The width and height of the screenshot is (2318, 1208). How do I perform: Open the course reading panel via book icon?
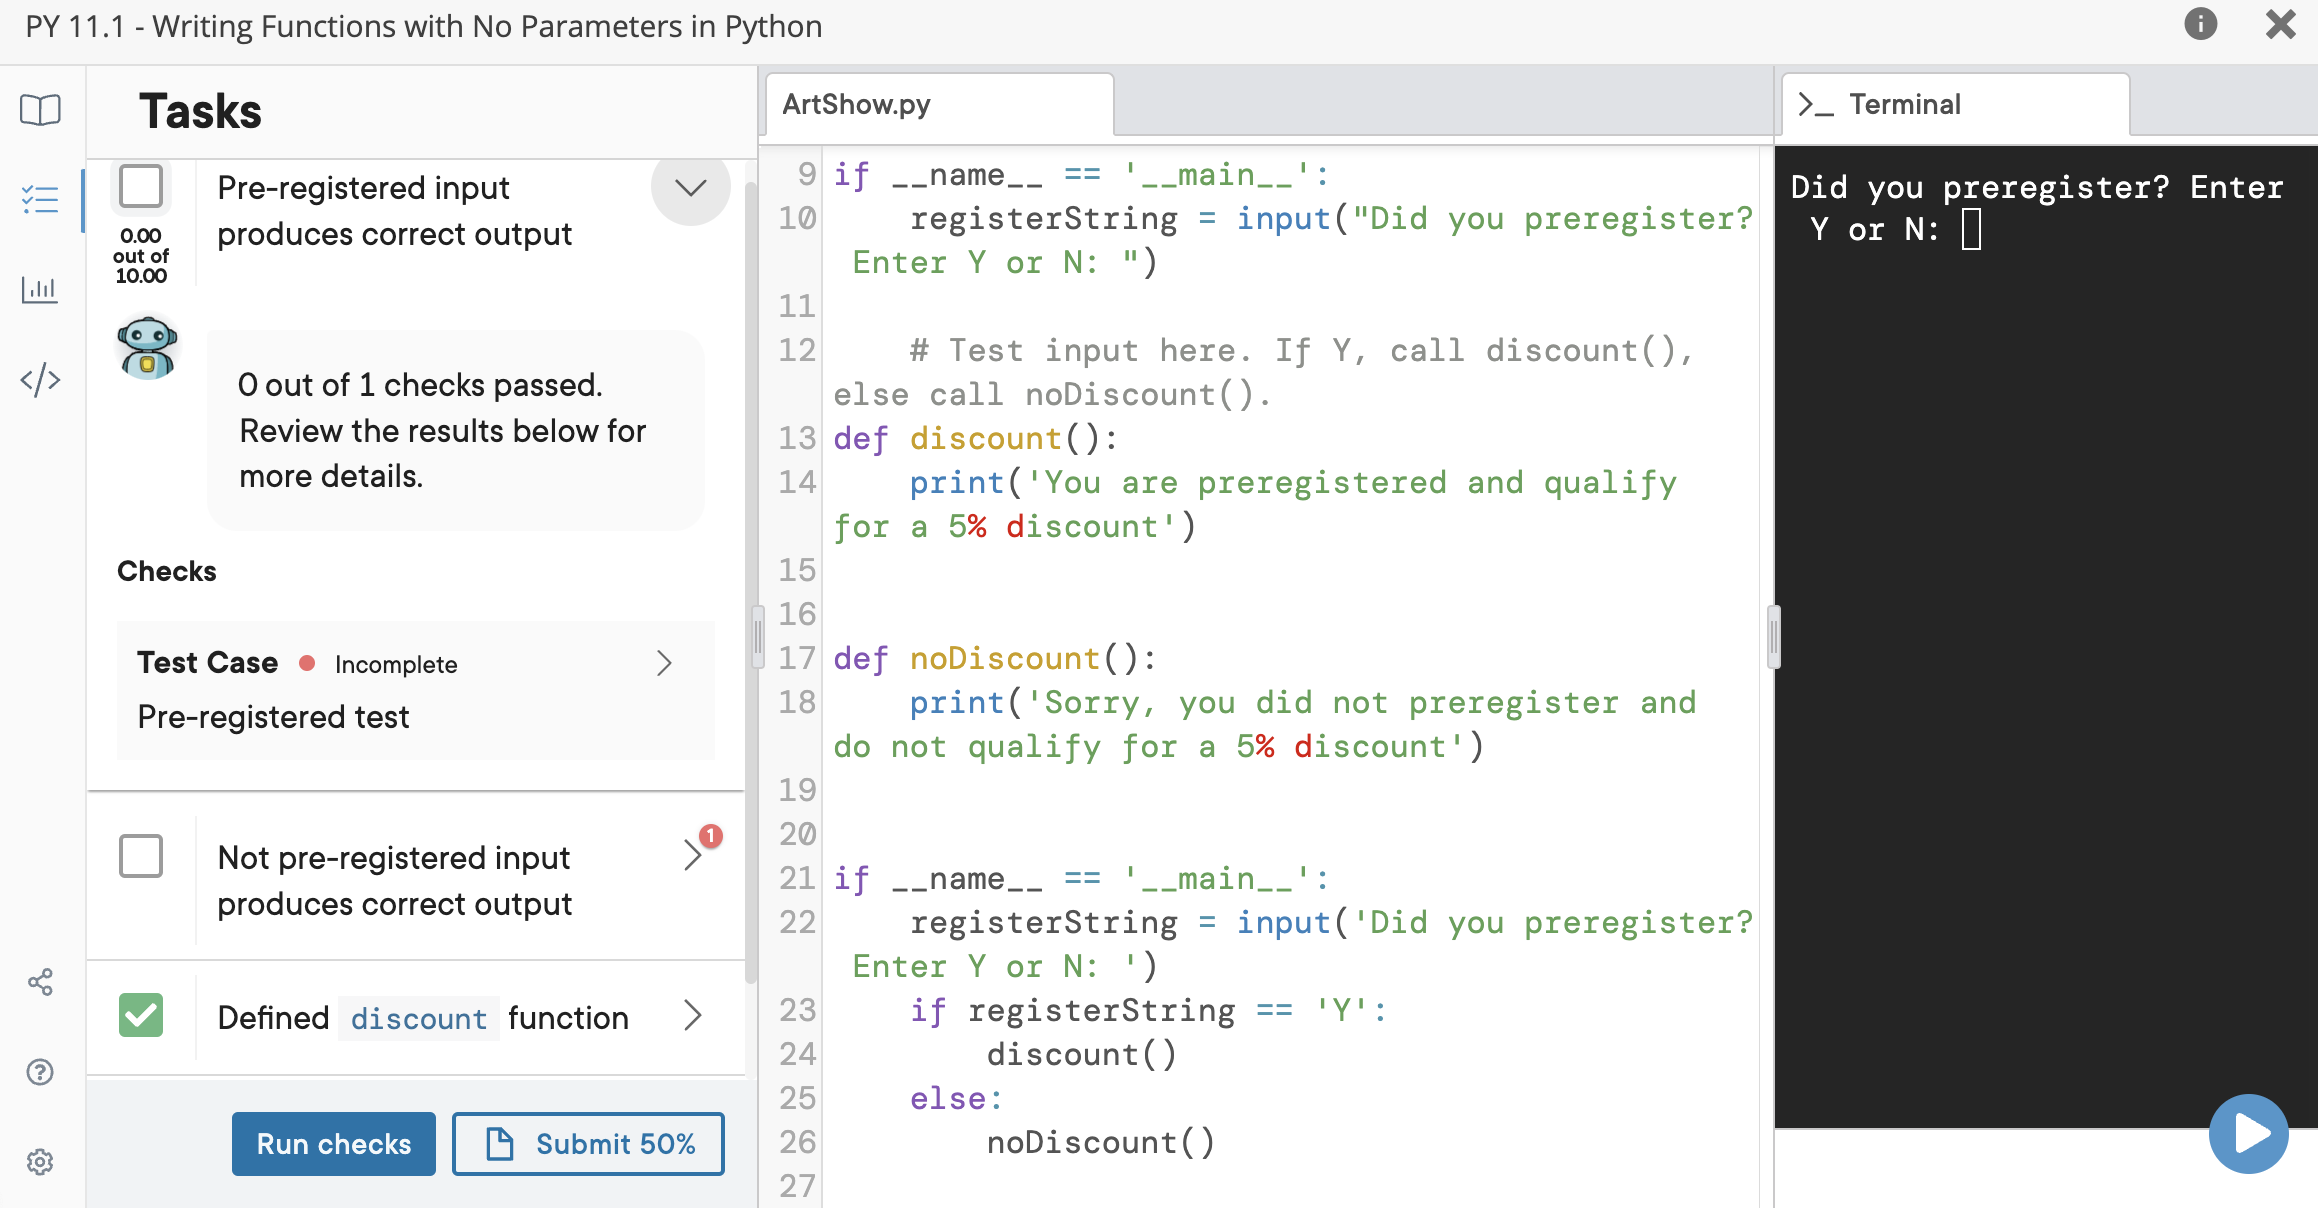point(40,111)
